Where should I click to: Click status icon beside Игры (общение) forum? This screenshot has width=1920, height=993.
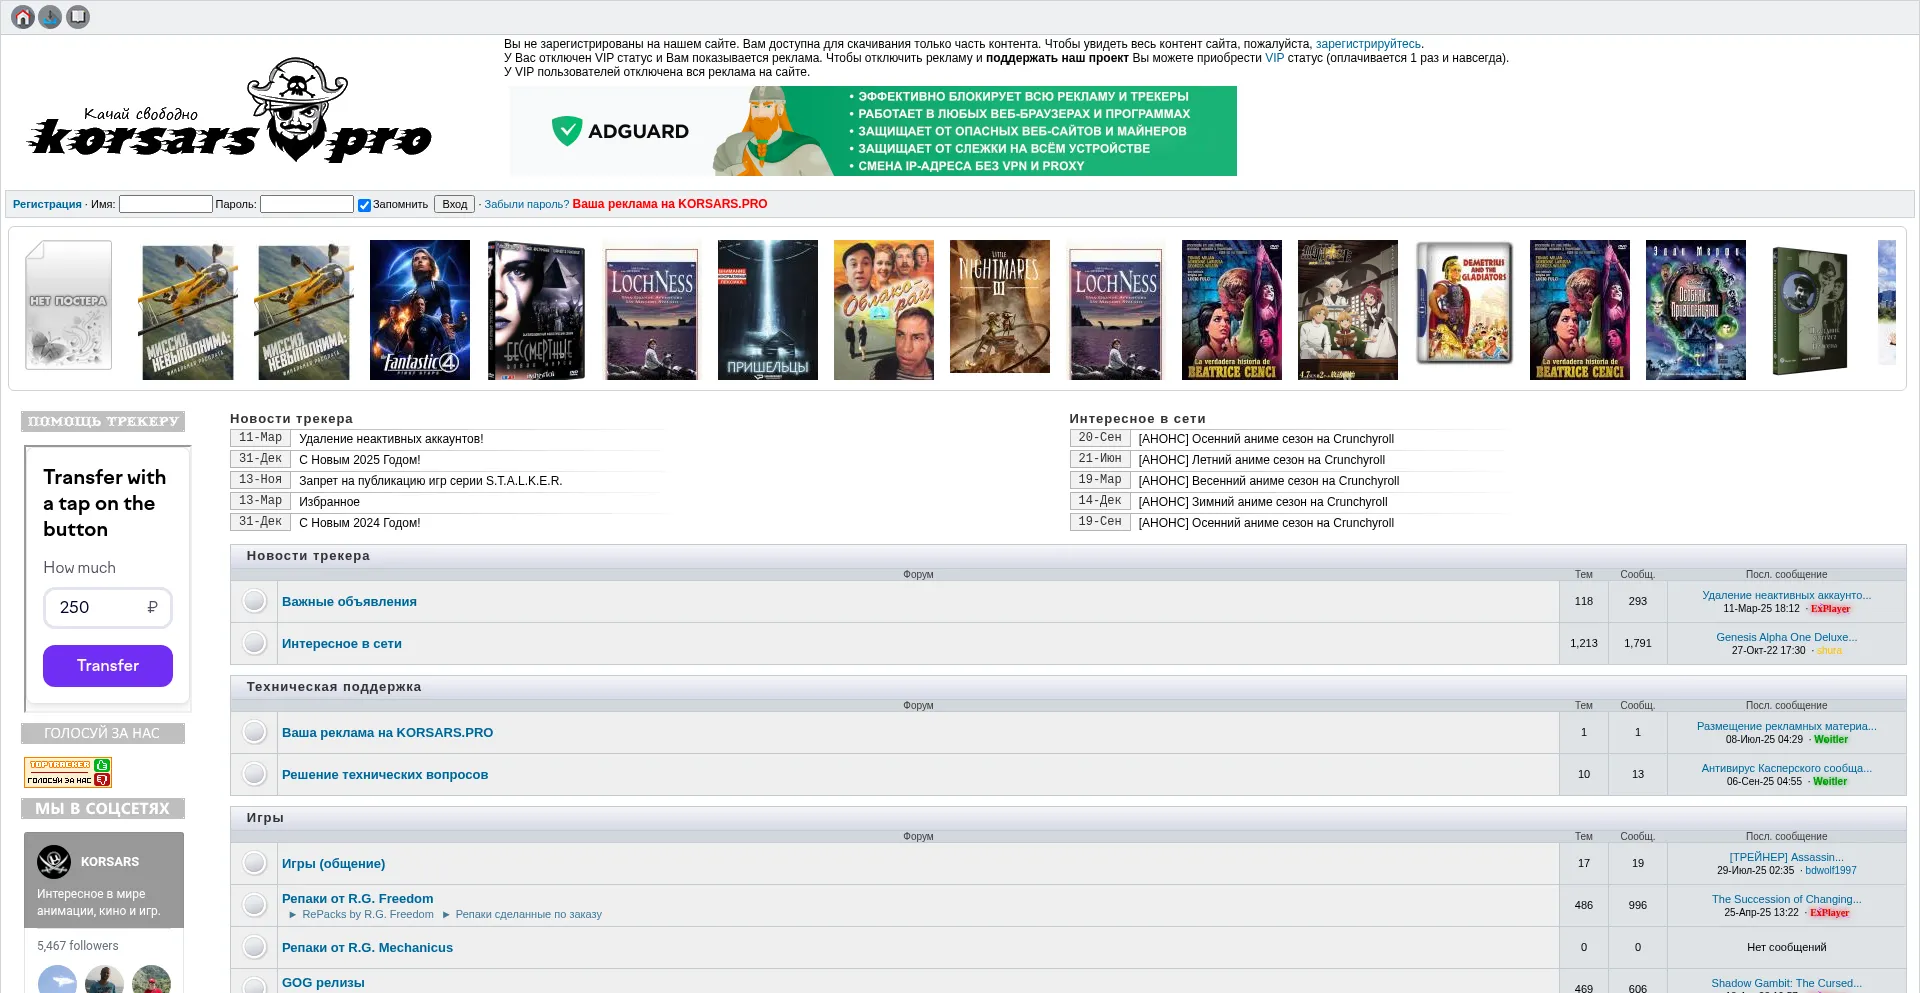click(x=255, y=863)
